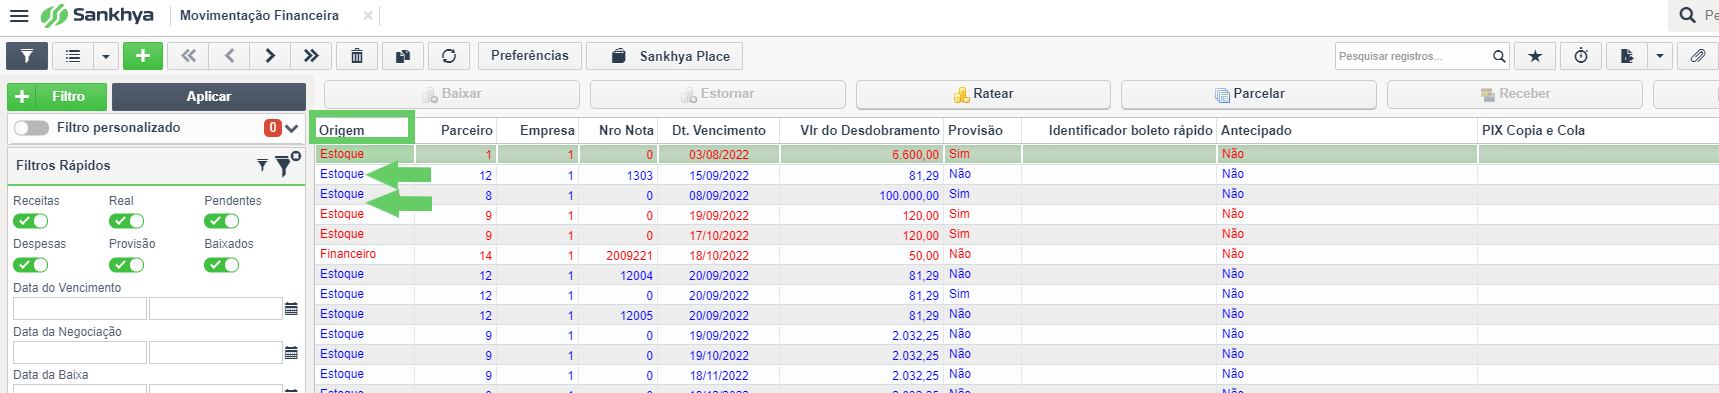Open the export options dropdown arrow

[1660, 56]
